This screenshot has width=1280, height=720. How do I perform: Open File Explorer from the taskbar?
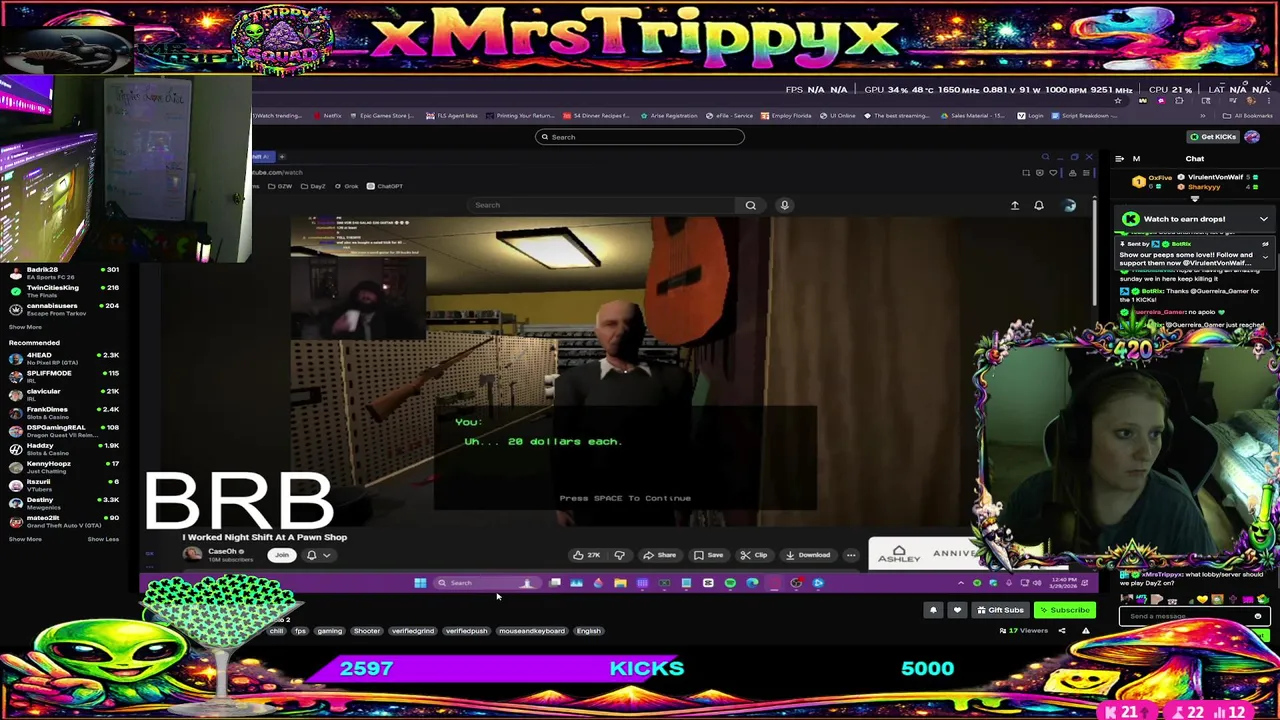620,583
